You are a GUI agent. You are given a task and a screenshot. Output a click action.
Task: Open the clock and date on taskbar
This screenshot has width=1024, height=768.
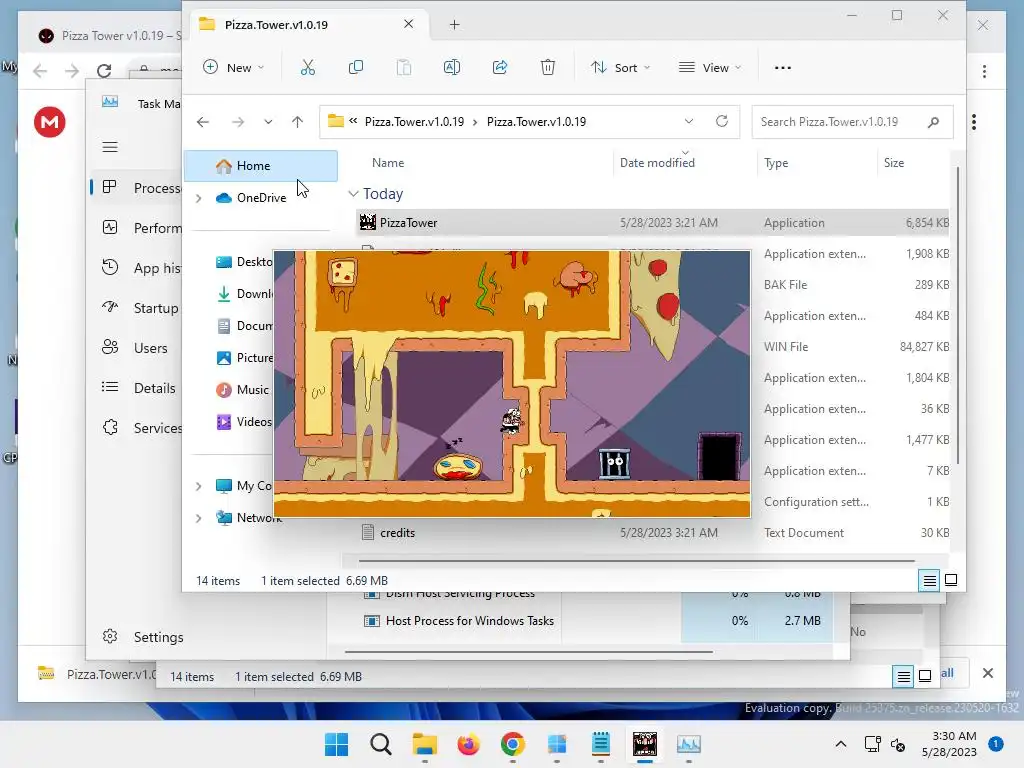(x=949, y=744)
